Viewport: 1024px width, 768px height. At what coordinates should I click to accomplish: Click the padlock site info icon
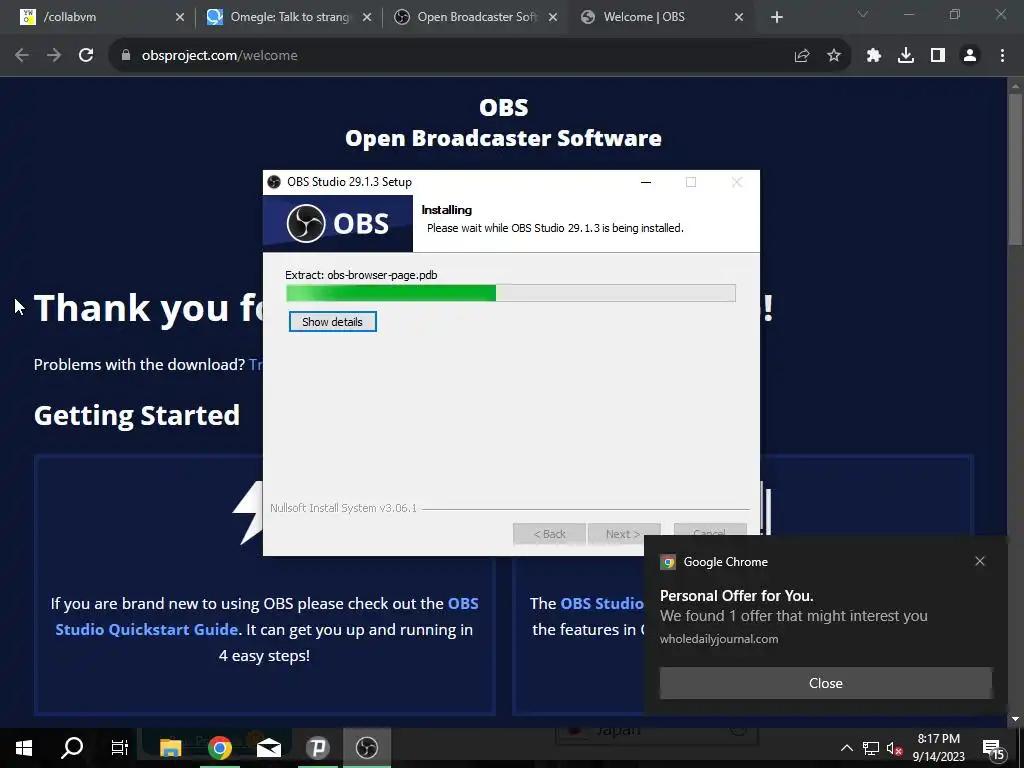[126, 56]
